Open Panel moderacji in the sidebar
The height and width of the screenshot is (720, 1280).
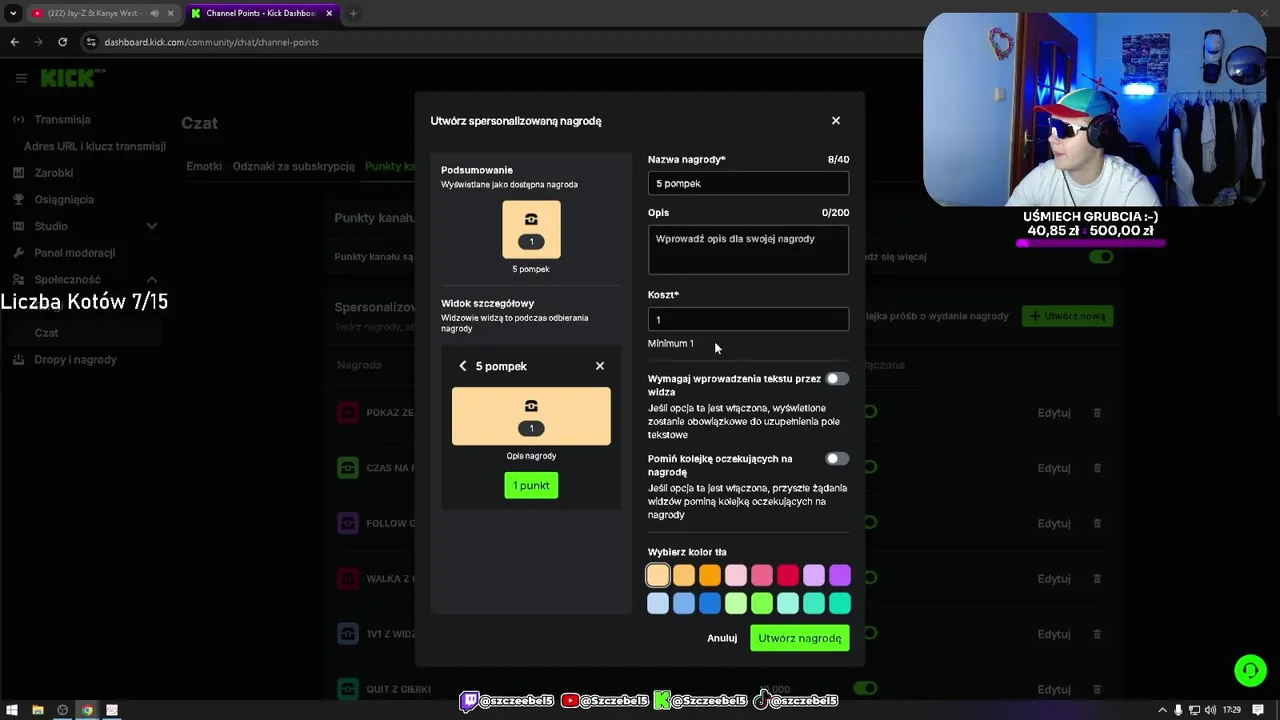click(74, 253)
